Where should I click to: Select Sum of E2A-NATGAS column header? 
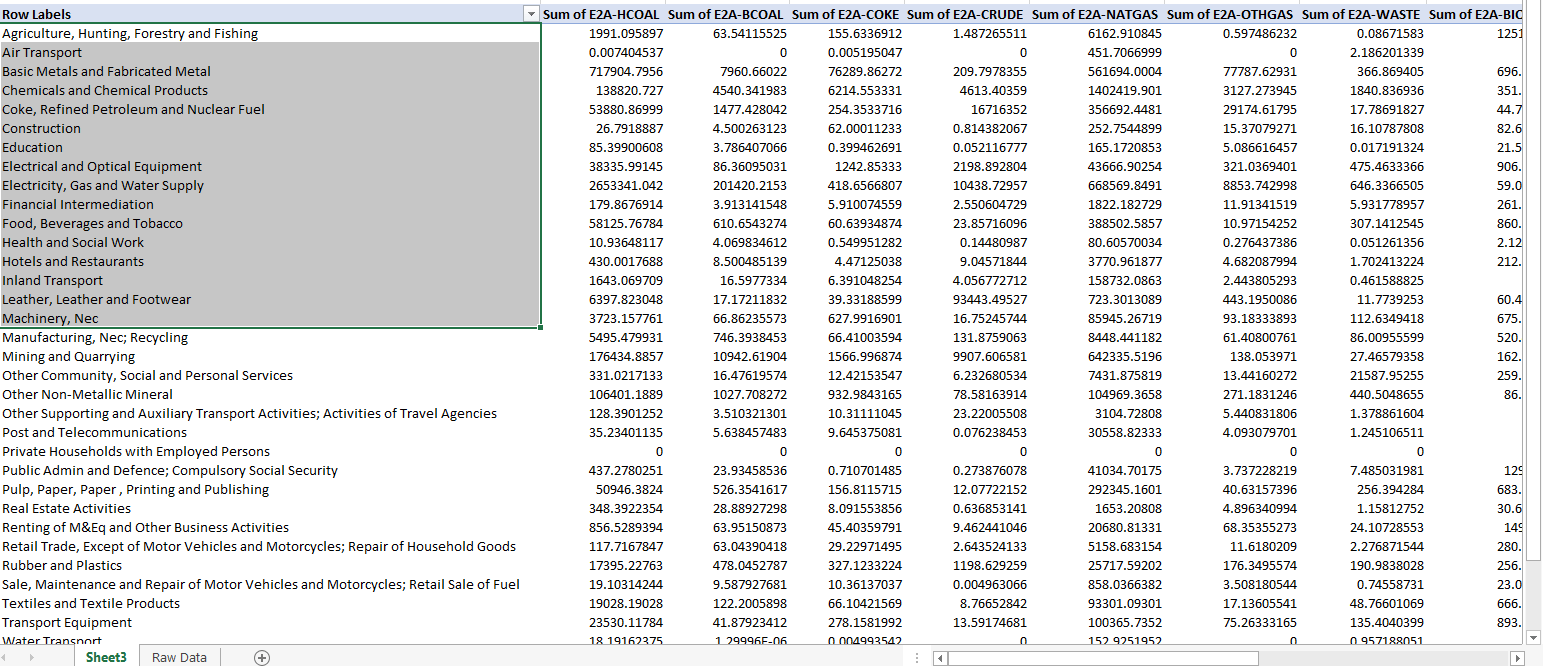click(1096, 15)
